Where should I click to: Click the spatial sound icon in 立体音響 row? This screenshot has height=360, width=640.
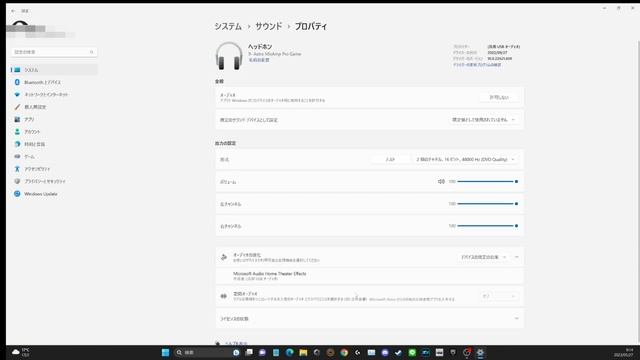tap(224, 296)
